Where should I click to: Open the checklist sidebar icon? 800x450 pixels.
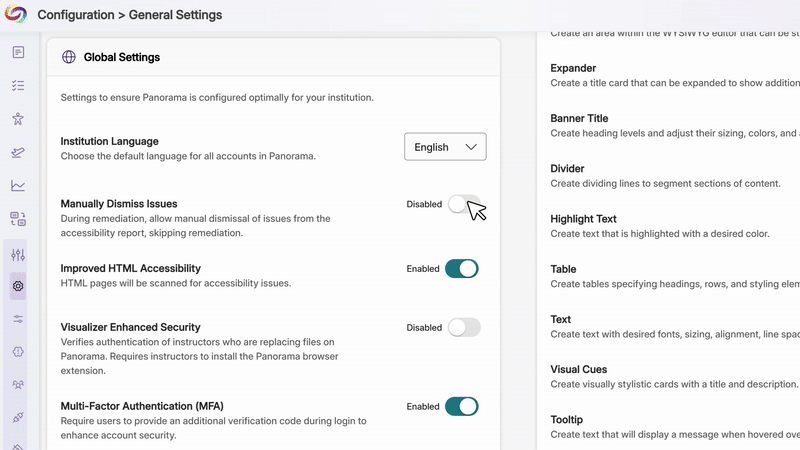click(x=18, y=85)
